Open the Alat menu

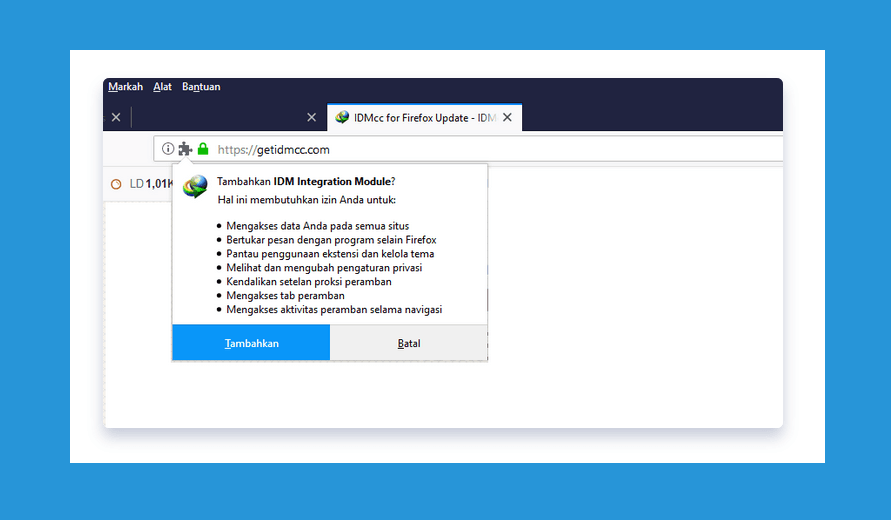pos(163,87)
